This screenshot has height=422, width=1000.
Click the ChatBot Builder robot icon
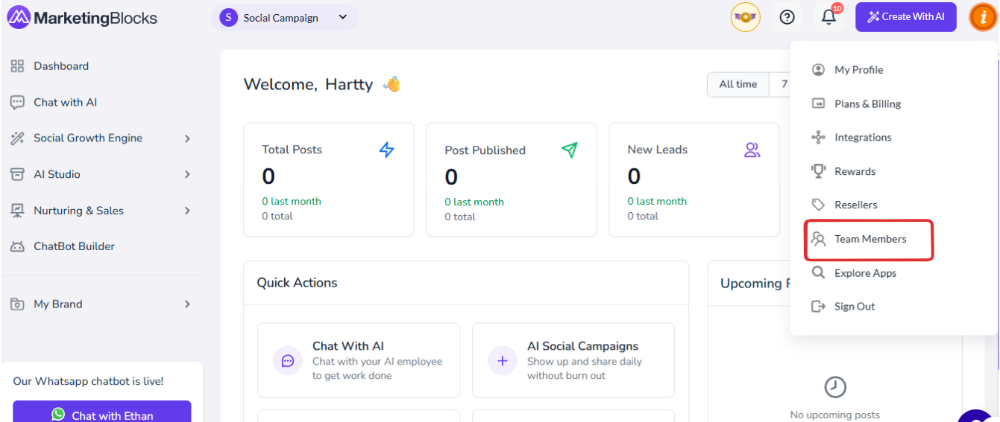17,246
